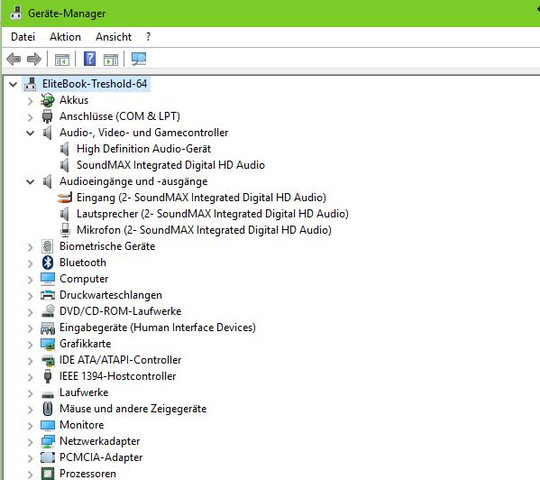
Task: Expand the Grafikkarte category
Action: [30, 344]
